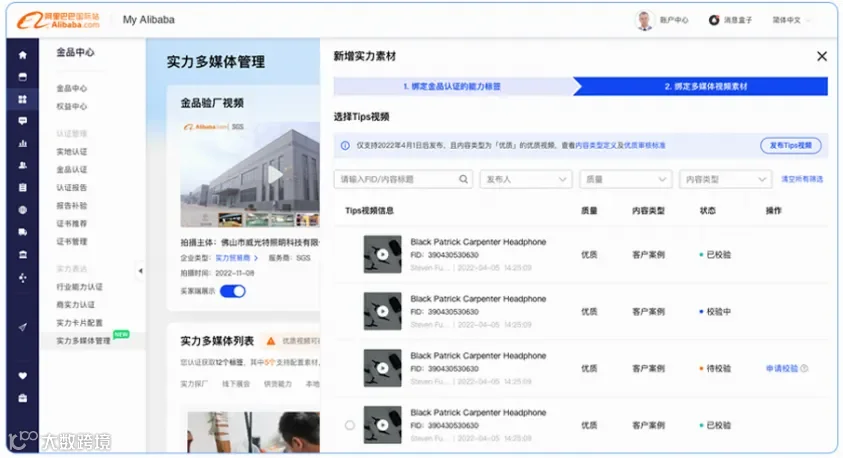Click the search magnifier in FID field

click(463, 179)
